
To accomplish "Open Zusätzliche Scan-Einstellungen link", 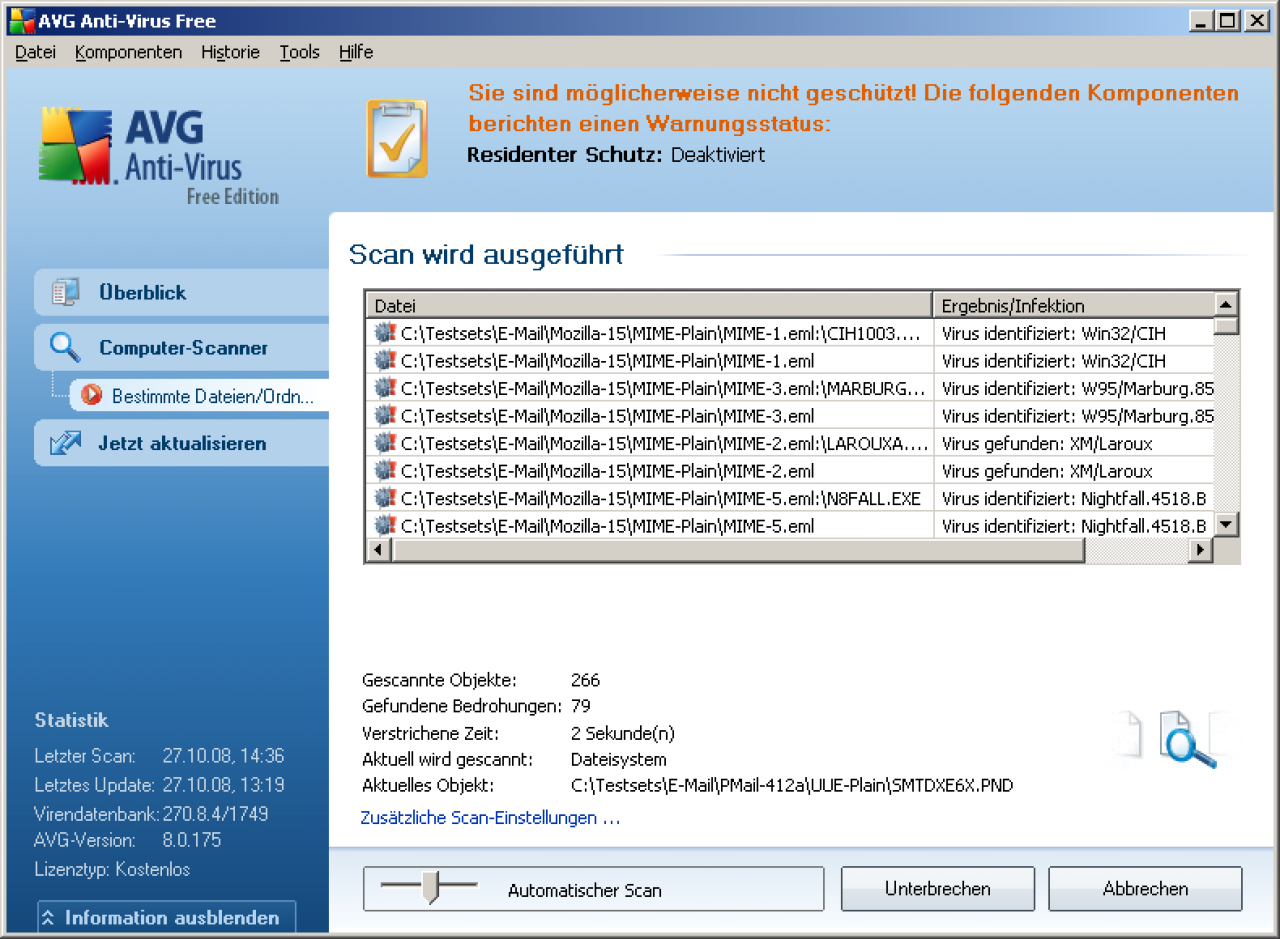I will click(490, 818).
